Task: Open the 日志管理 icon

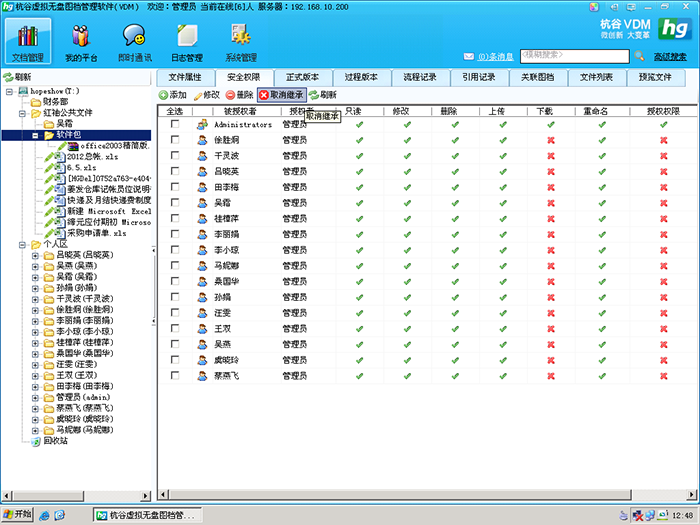Action: click(187, 36)
